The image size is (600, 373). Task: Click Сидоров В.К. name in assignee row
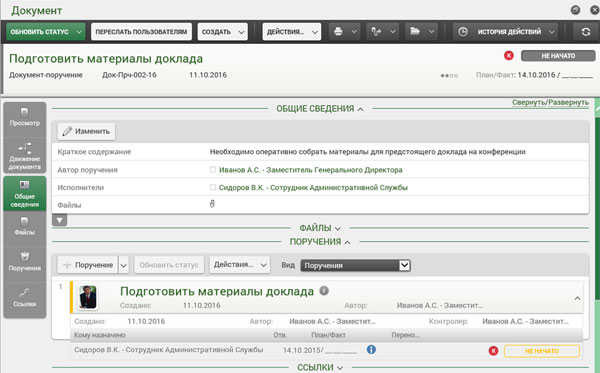169,350
